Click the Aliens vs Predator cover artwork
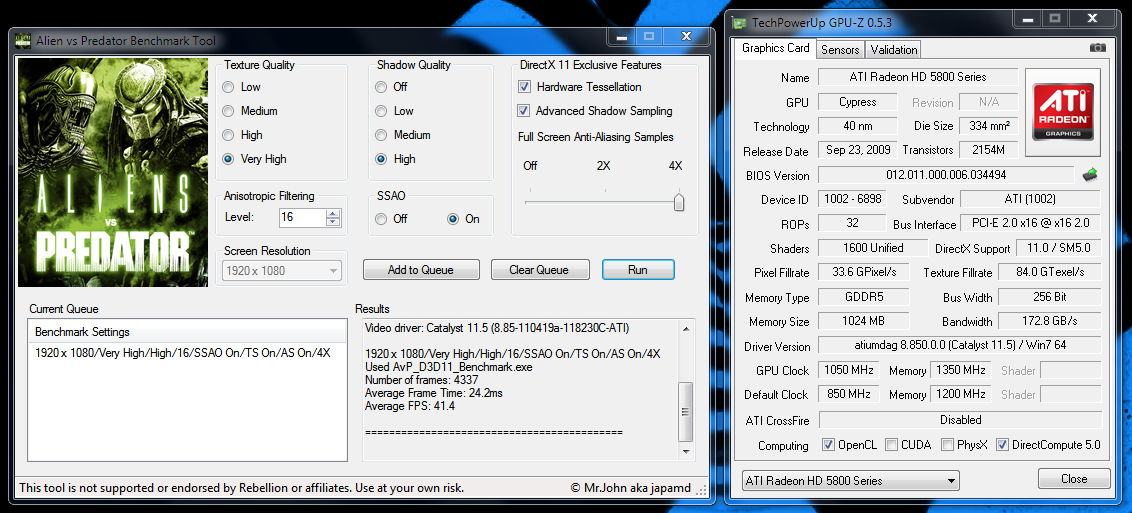The image size is (1132, 513). click(113, 172)
